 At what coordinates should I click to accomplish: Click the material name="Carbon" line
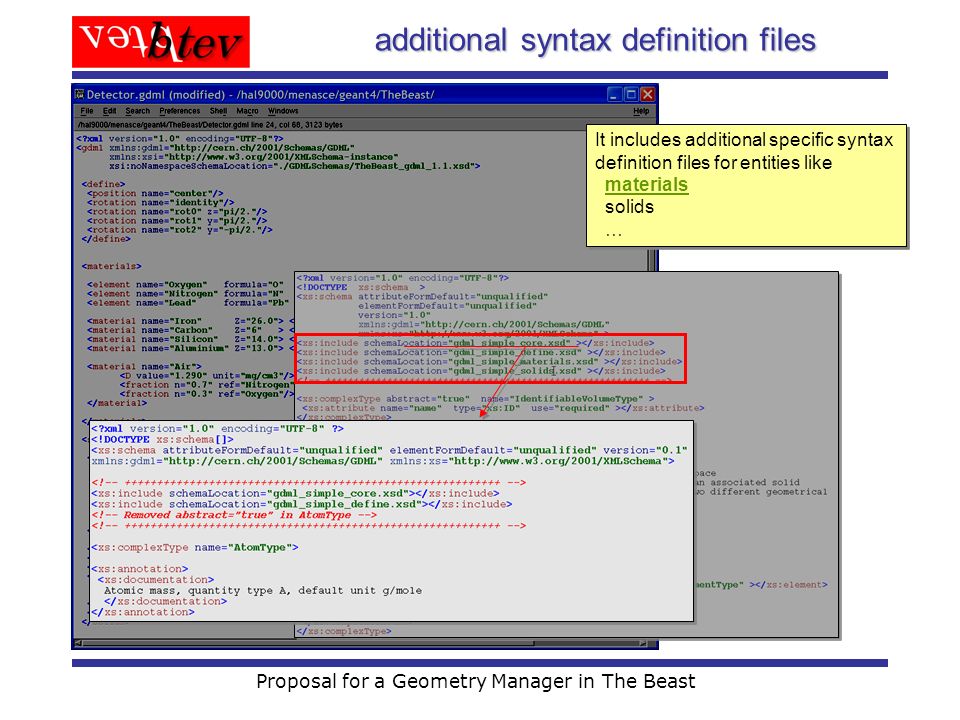pos(190,330)
